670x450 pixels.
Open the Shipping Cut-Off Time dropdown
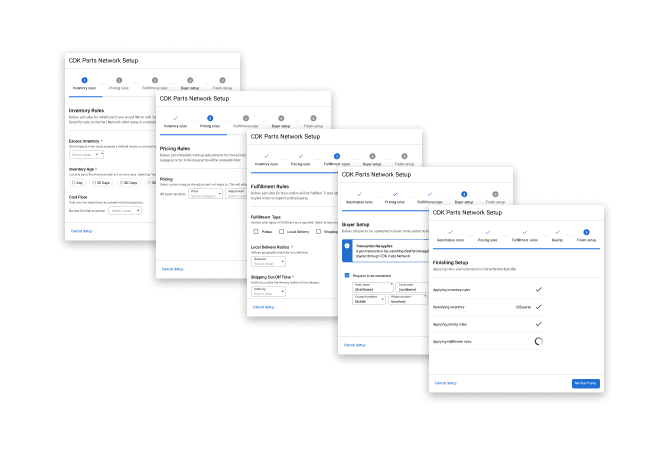coord(268,291)
